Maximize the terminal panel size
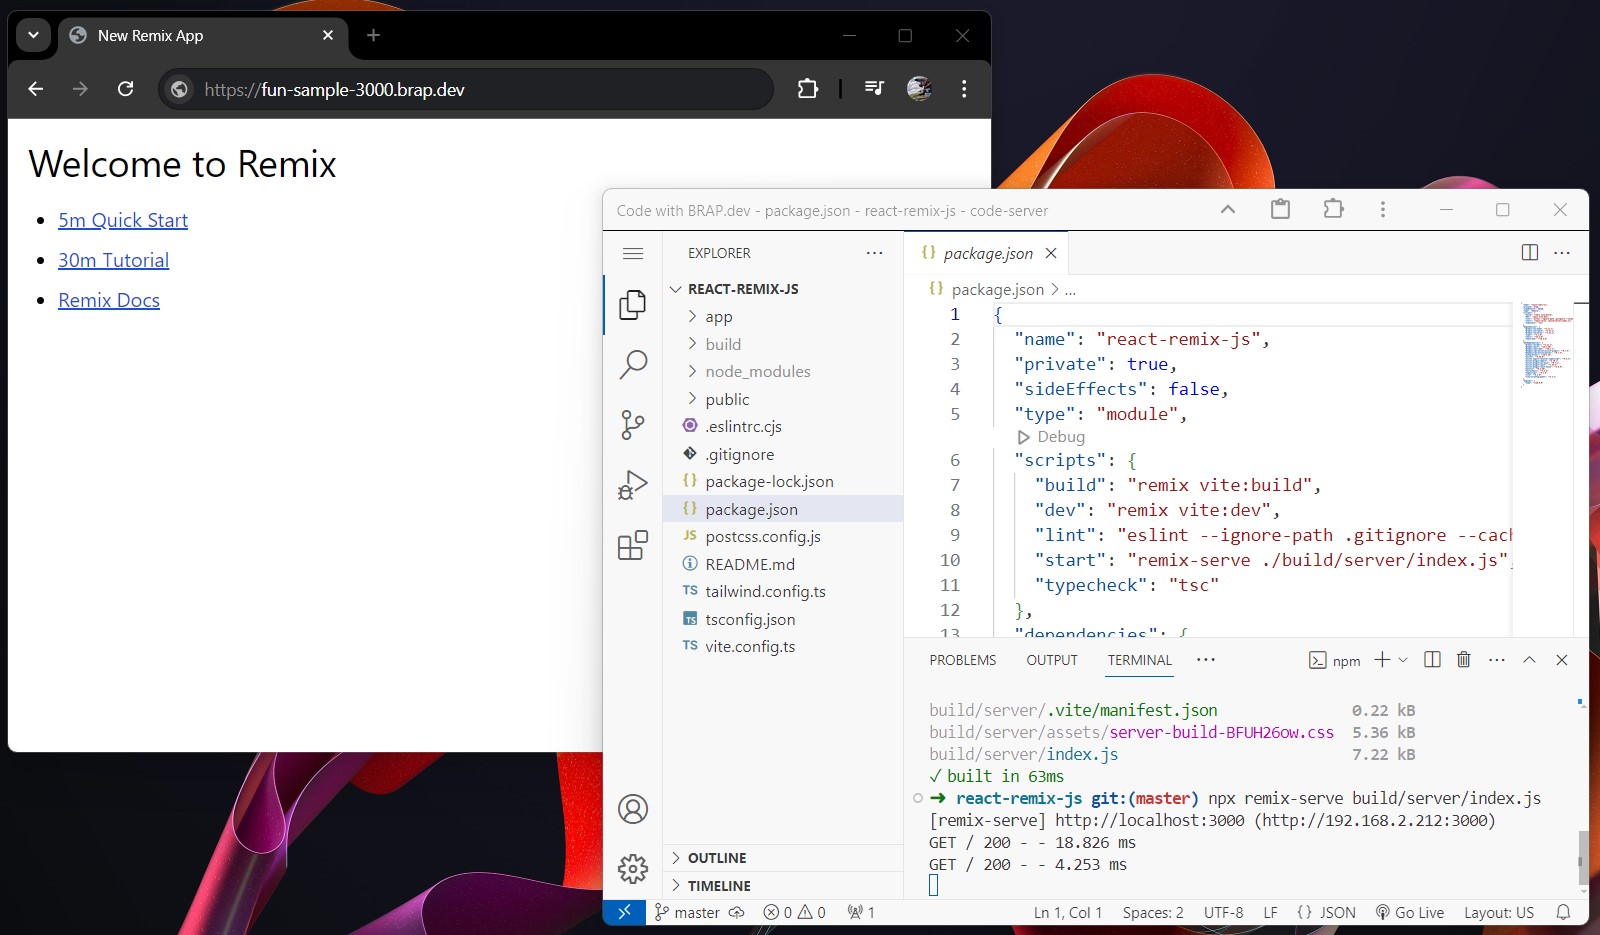Viewport: 1600px width, 935px height. [x=1529, y=660]
